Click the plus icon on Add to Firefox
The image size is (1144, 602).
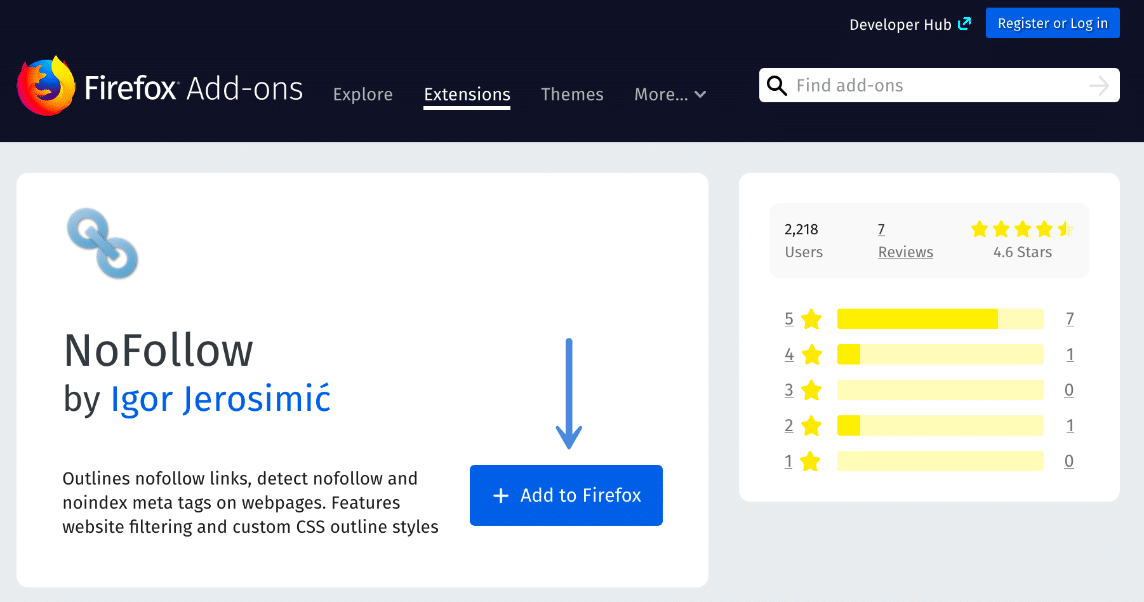pos(500,495)
